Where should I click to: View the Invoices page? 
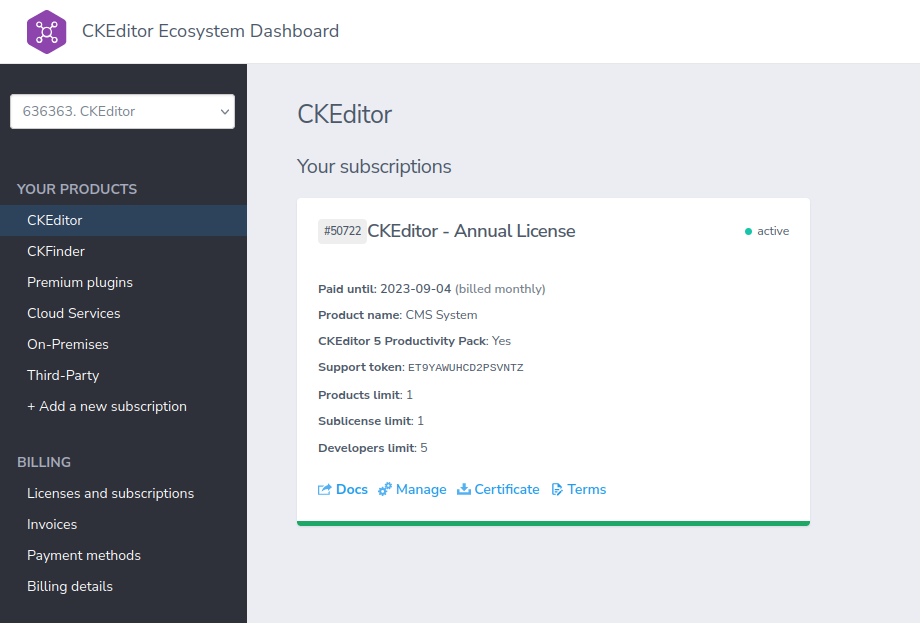(52, 524)
